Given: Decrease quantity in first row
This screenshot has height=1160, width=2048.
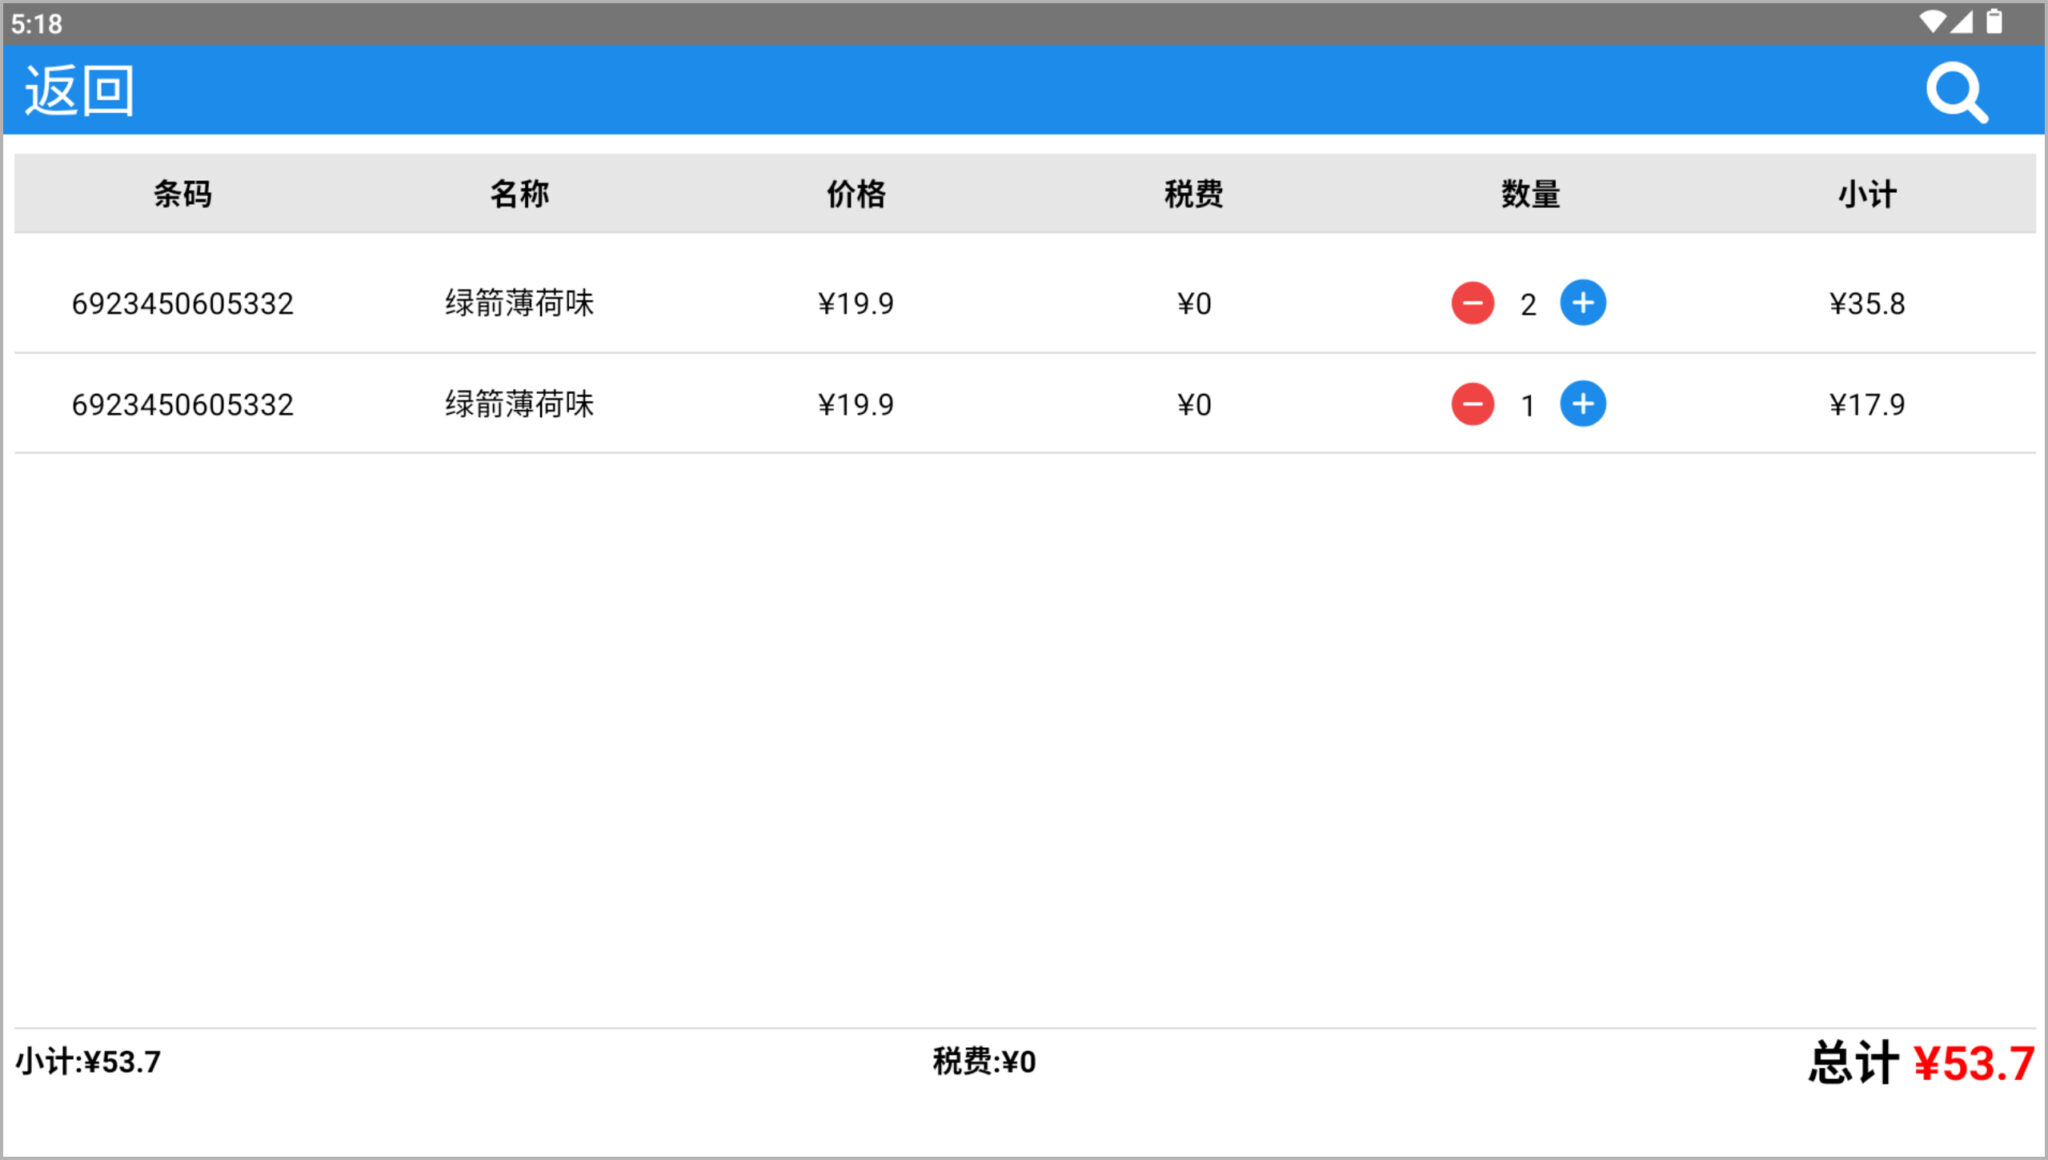Looking at the screenshot, I should point(1472,303).
